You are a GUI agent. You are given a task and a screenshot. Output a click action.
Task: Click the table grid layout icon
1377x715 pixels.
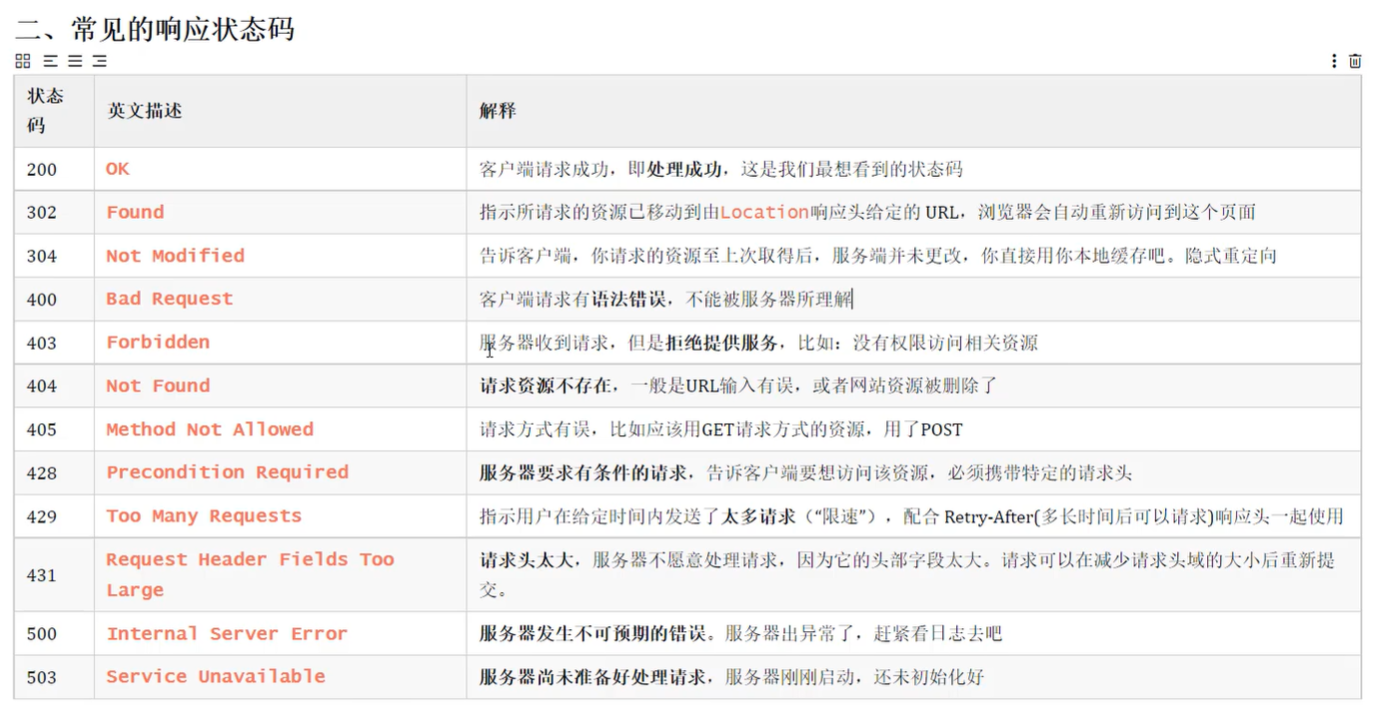(23, 61)
